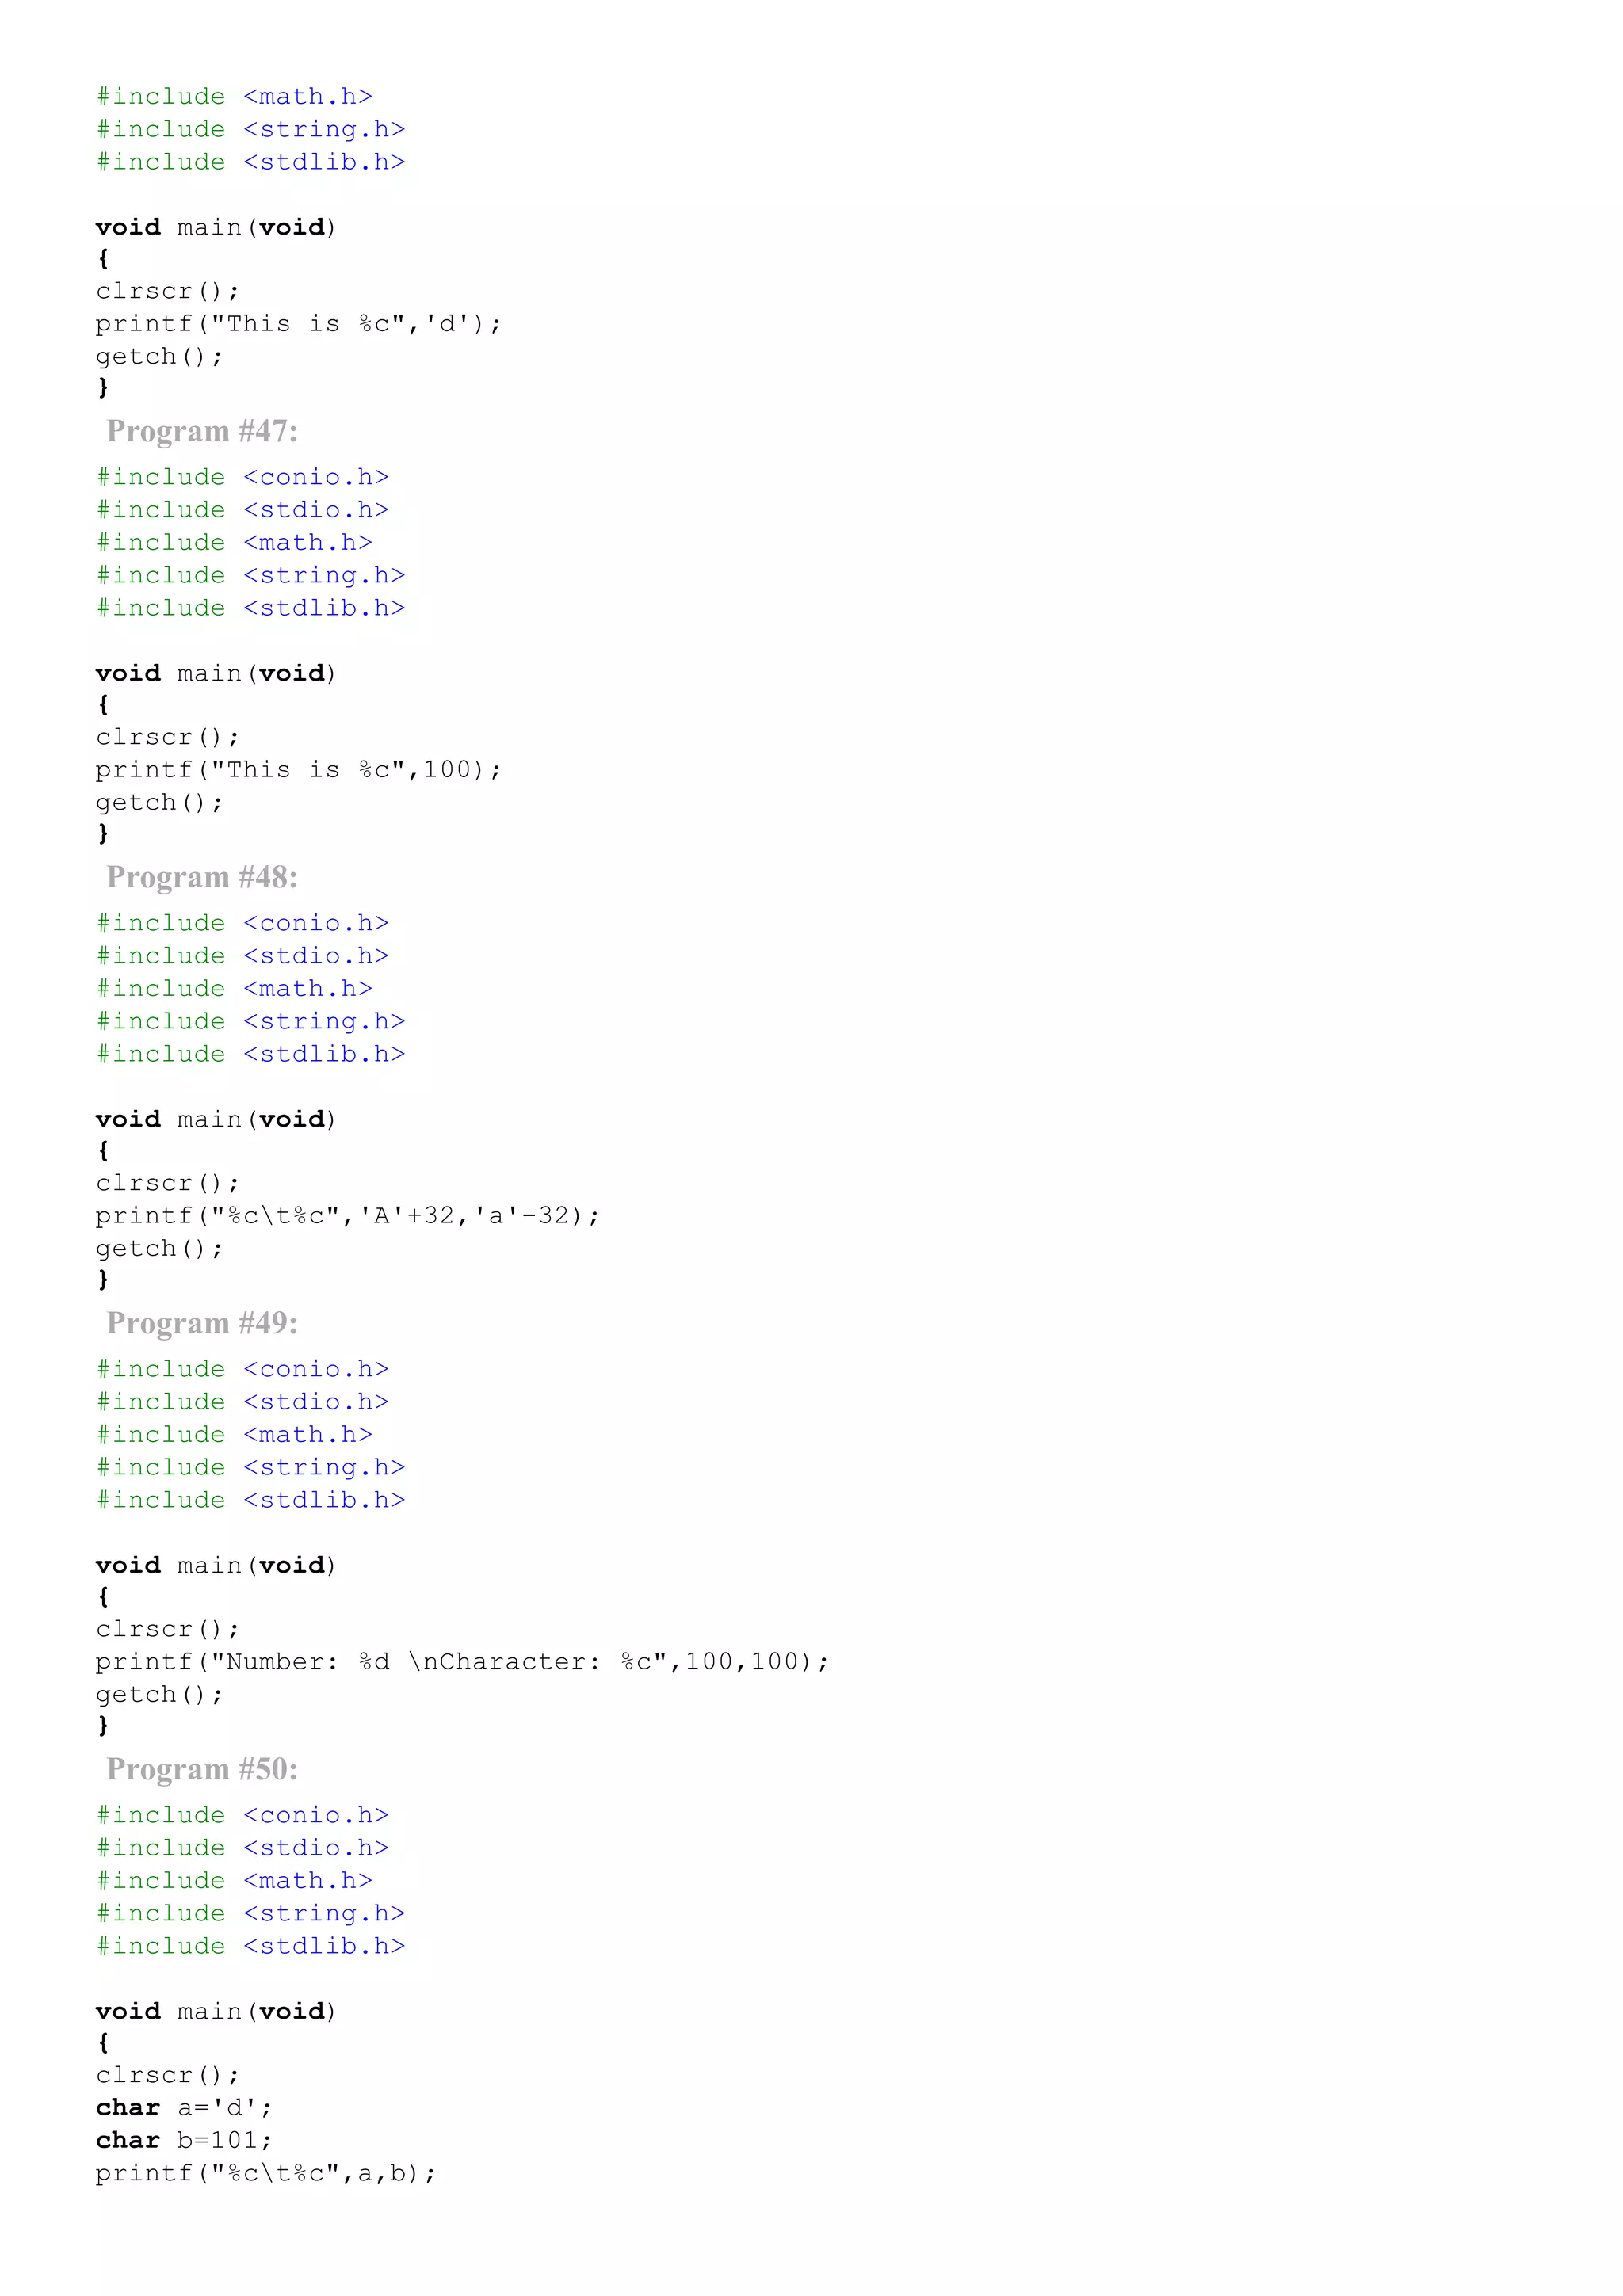1623x2296 pixels.
Task: Click the printf line with 'A'+32,'a'-32
Action: 347,1216
